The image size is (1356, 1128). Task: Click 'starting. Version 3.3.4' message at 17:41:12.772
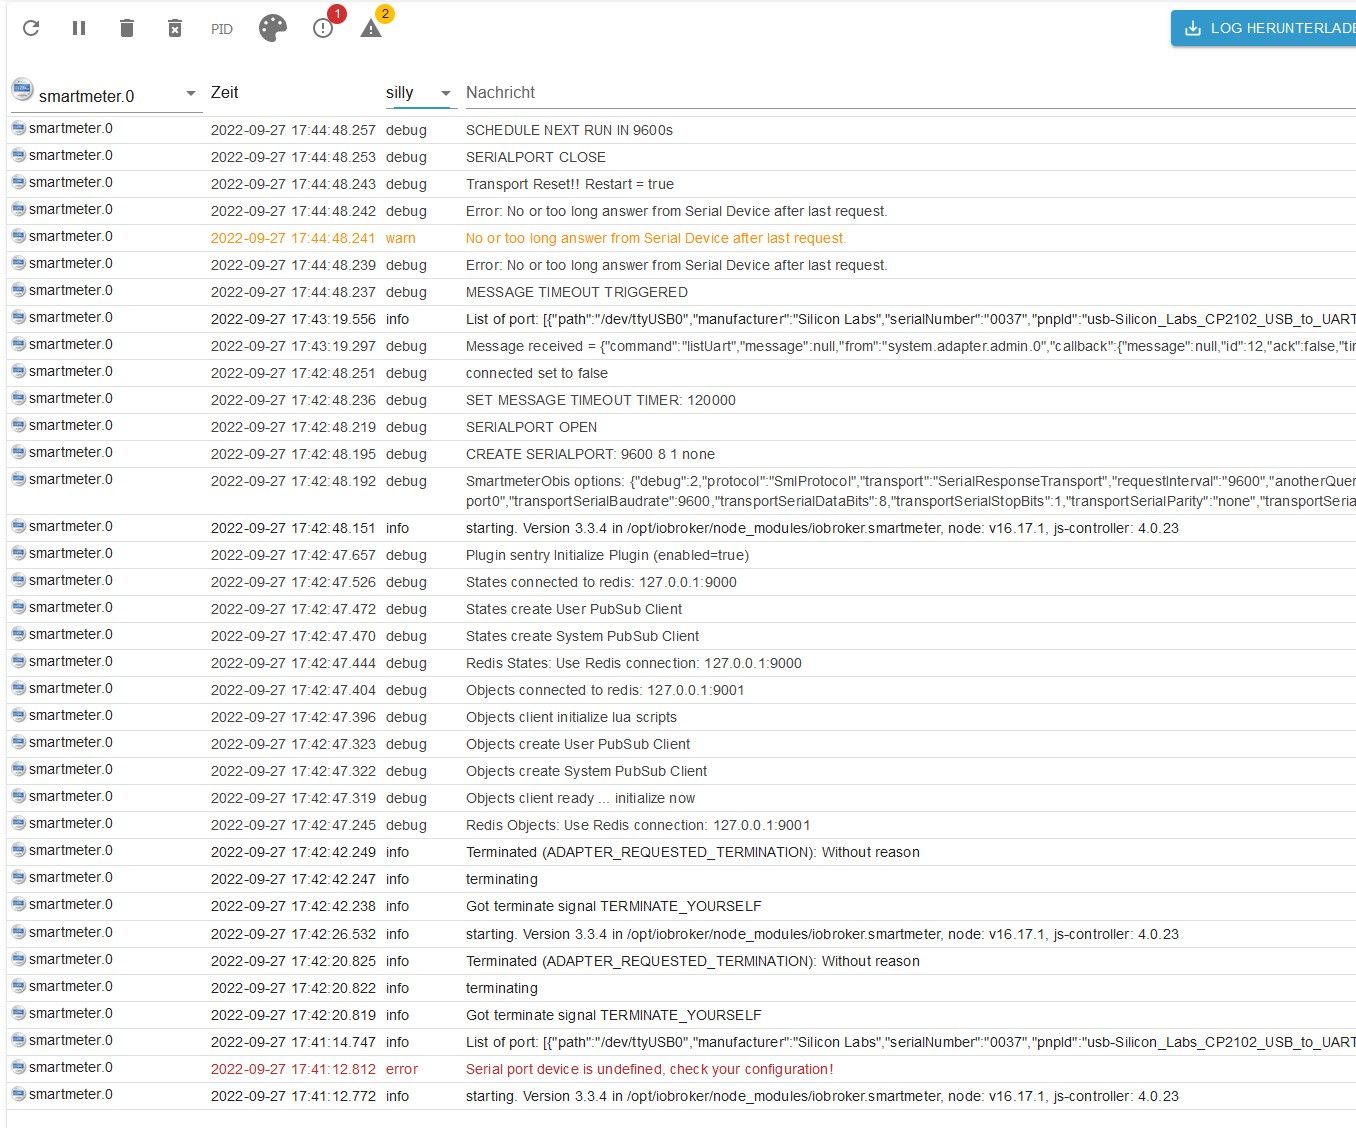point(822,1096)
